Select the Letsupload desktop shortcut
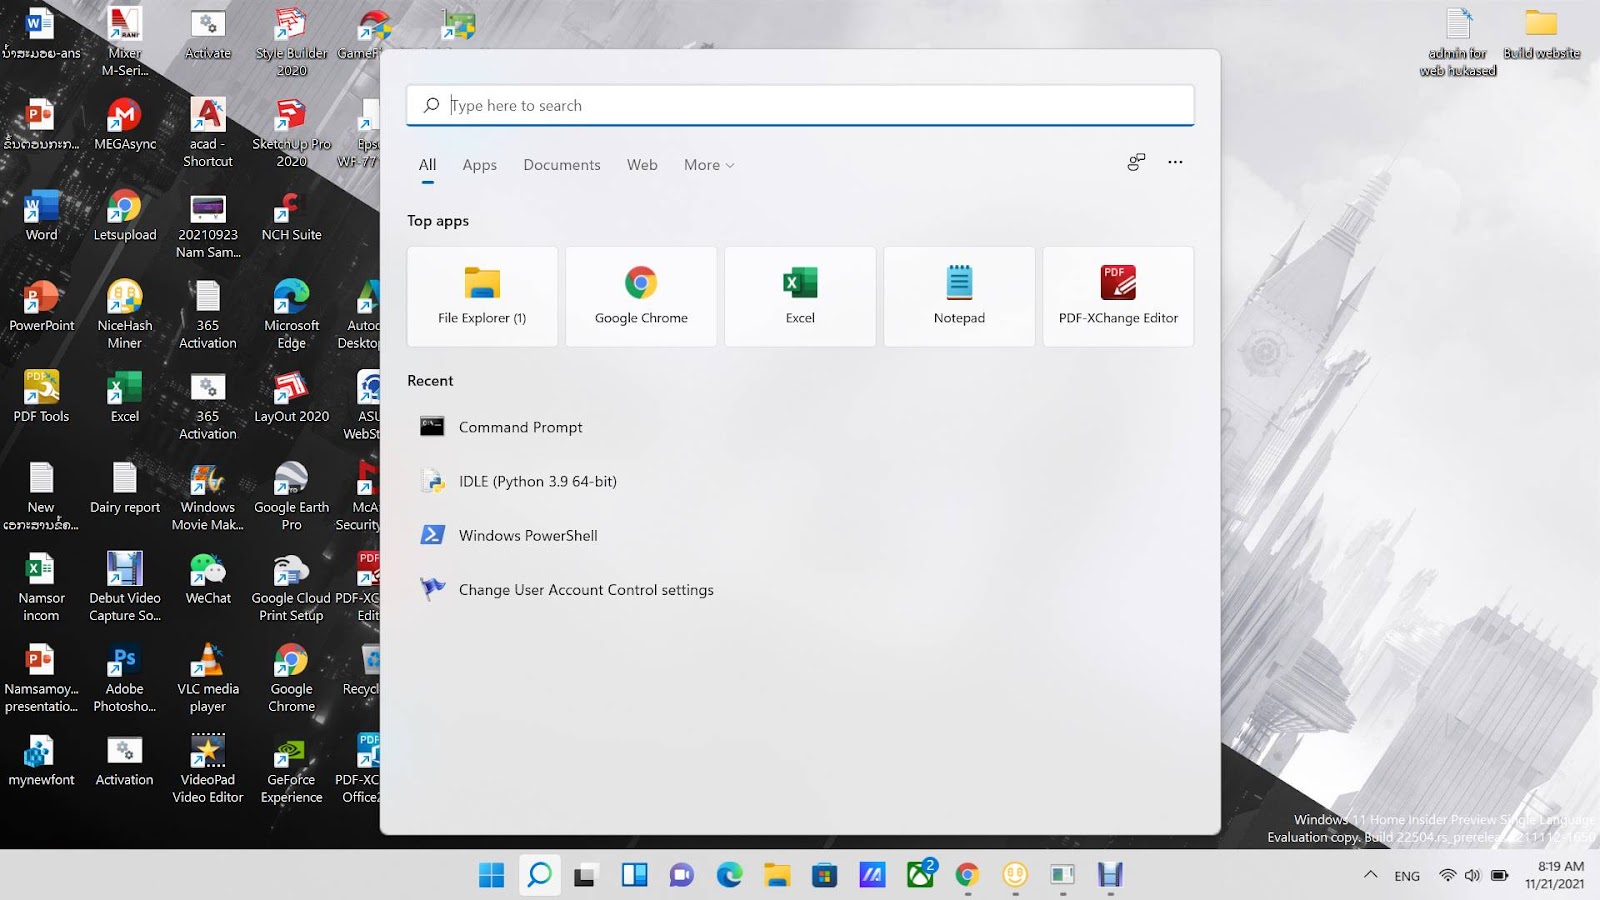This screenshot has height=900, width=1600. (125, 217)
